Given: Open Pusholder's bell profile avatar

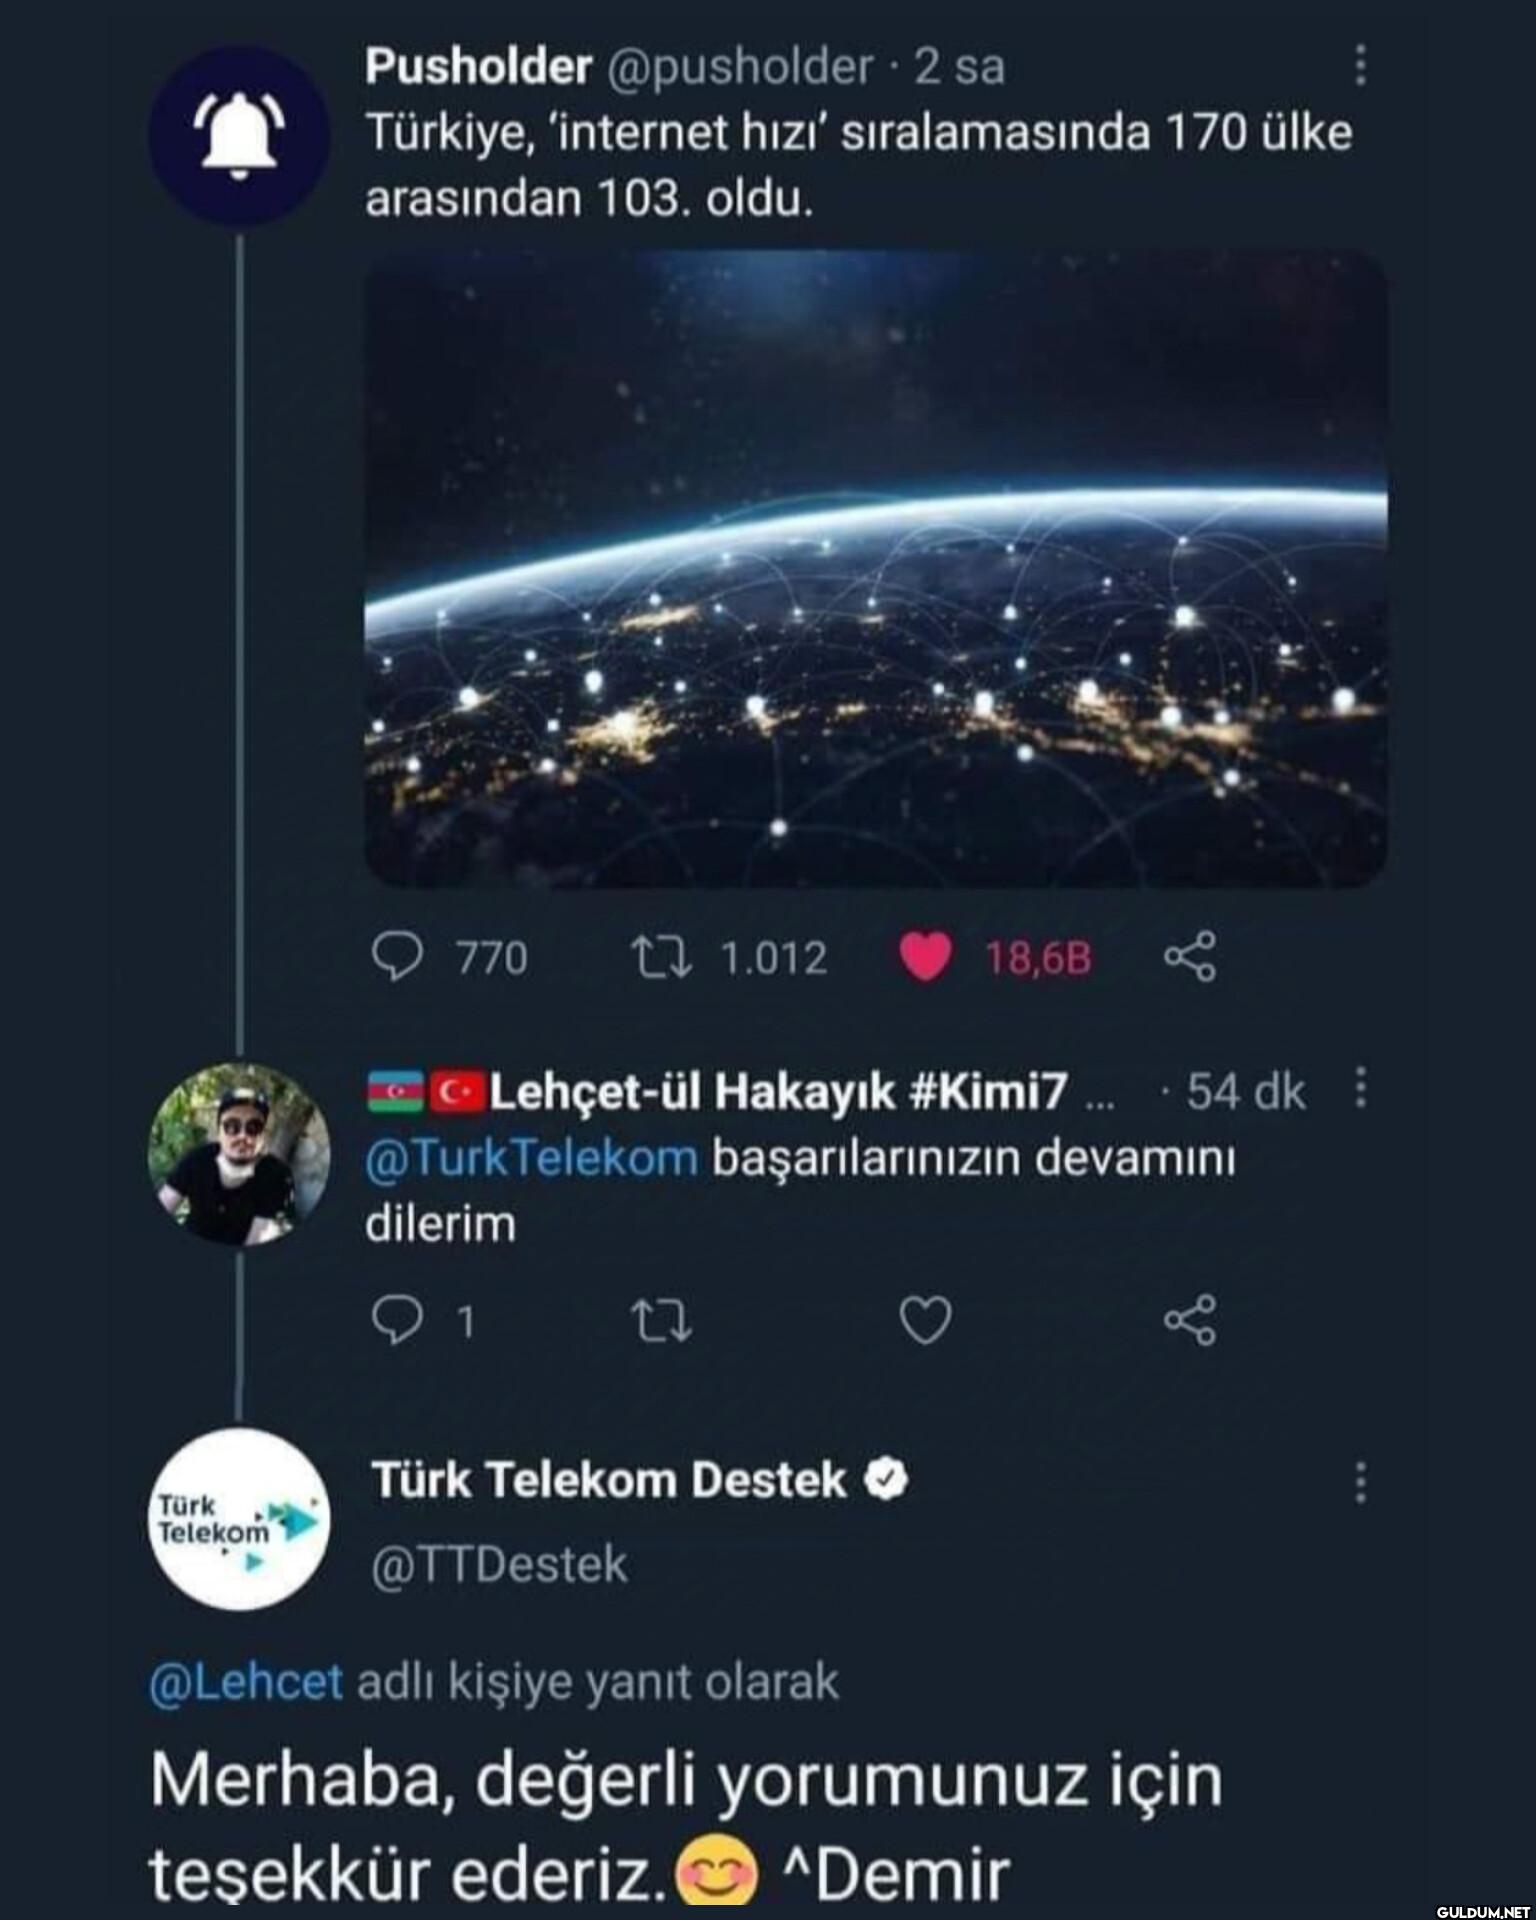Looking at the screenshot, I should (239, 137).
